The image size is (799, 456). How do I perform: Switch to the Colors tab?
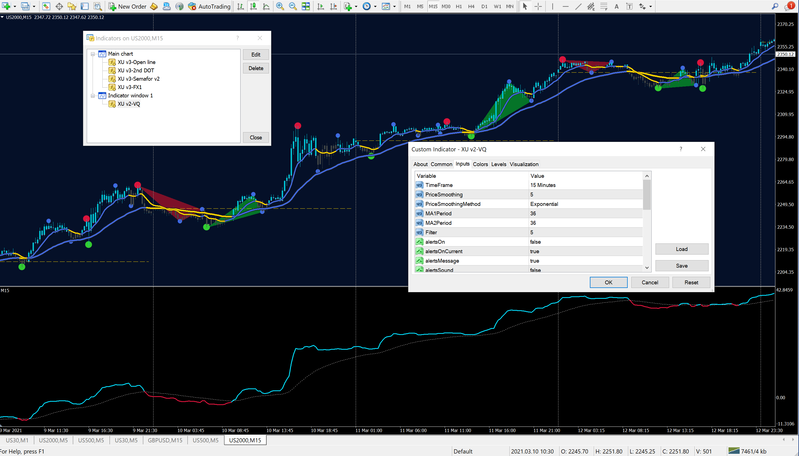coord(480,164)
